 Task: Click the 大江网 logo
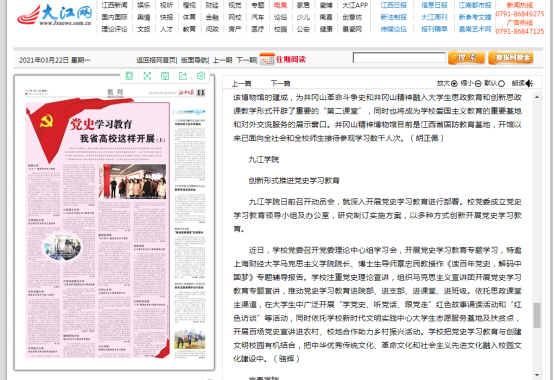(x=55, y=15)
